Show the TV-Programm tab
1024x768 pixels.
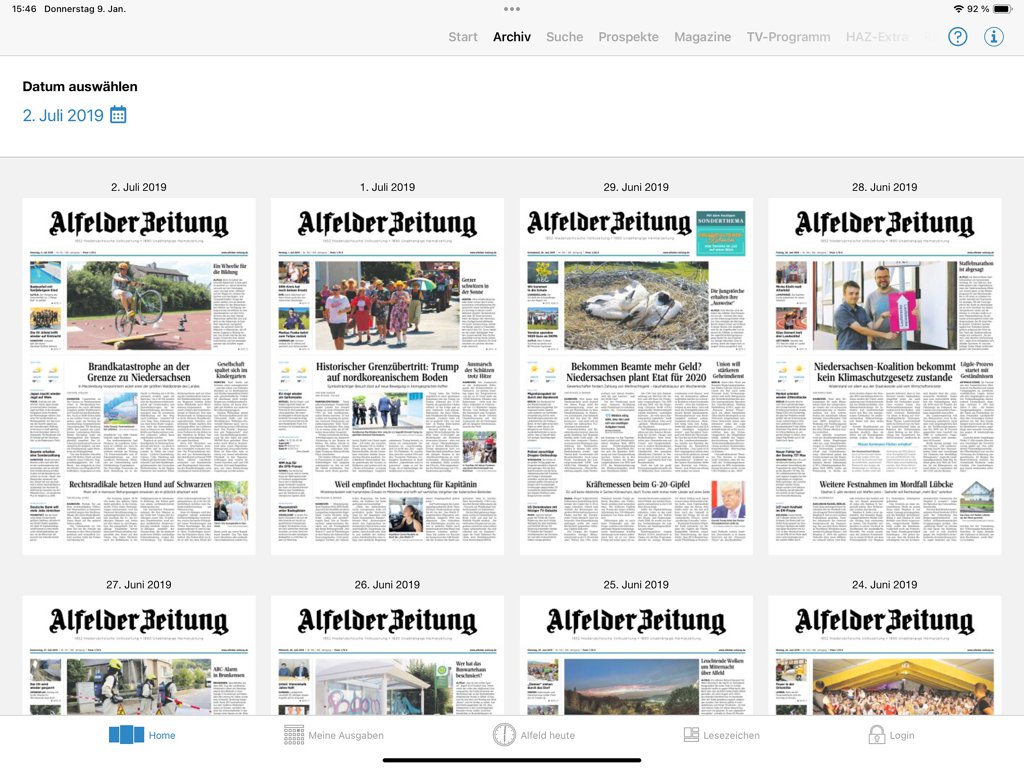(788, 37)
